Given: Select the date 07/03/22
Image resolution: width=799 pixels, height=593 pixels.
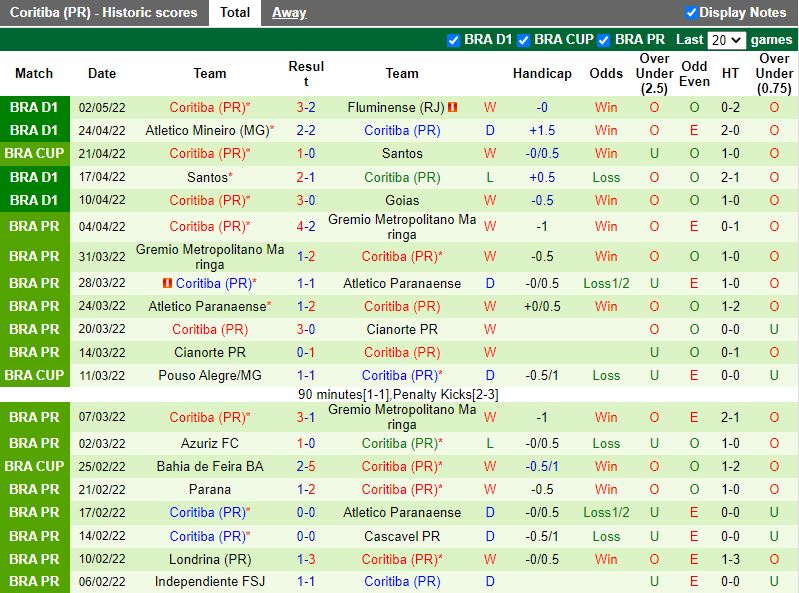Looking at the screenshot, I should [102, 417].
